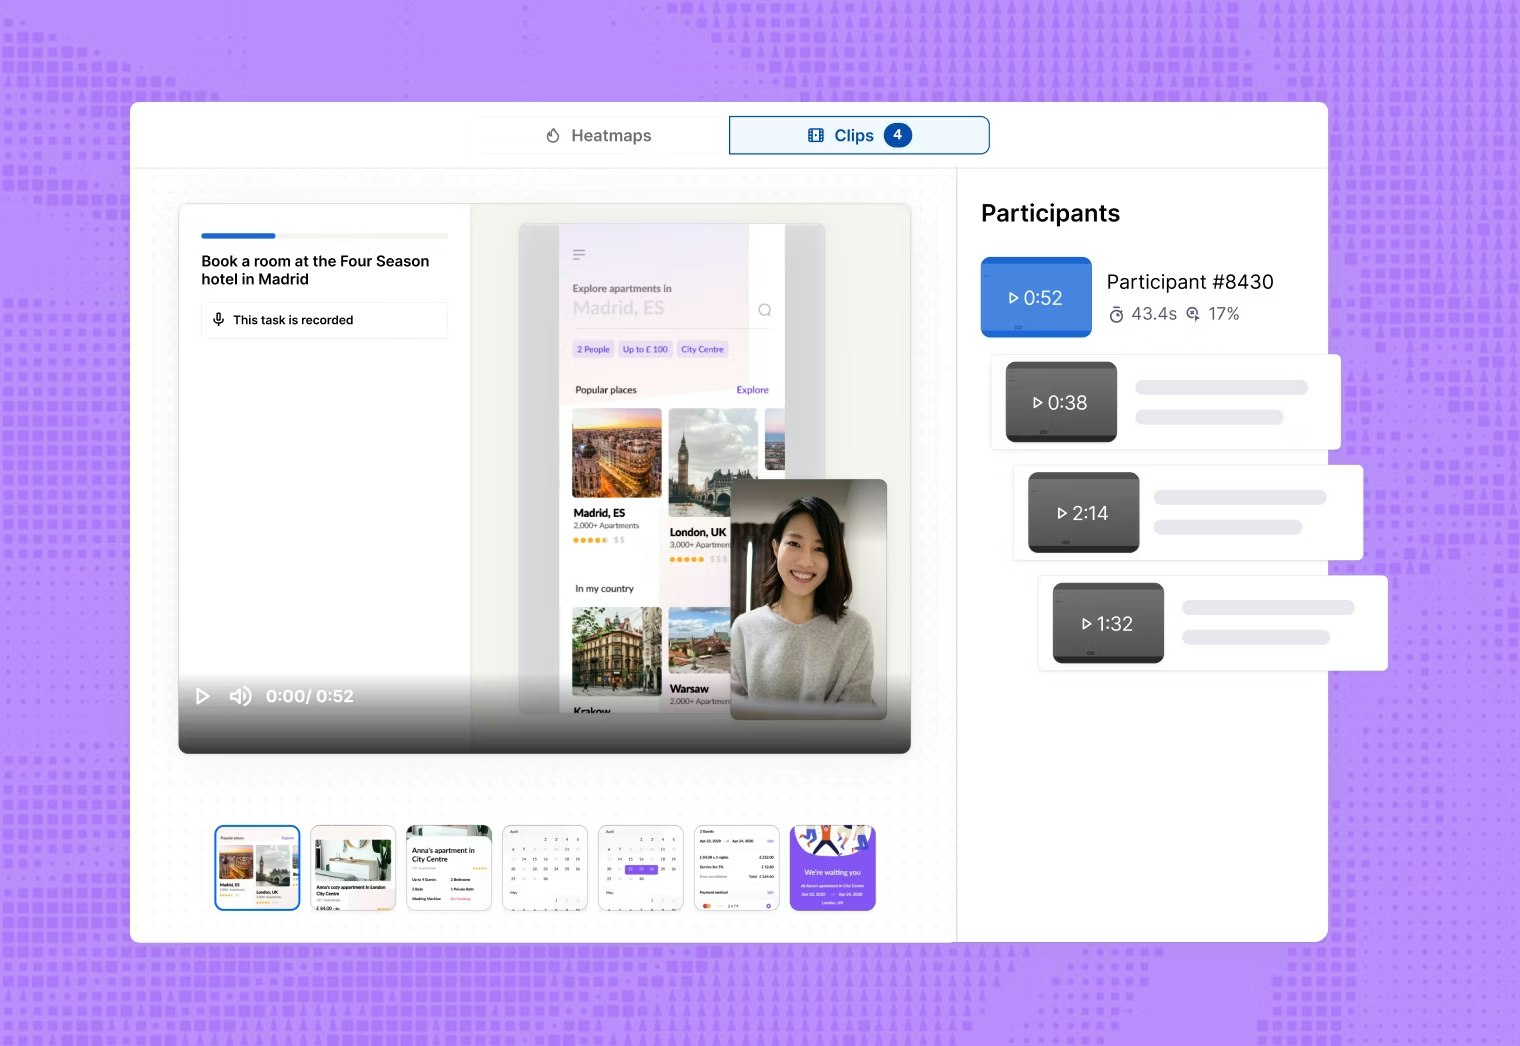Click the blue video progress bar
1520x1046 pixels.
coord(237,236)
